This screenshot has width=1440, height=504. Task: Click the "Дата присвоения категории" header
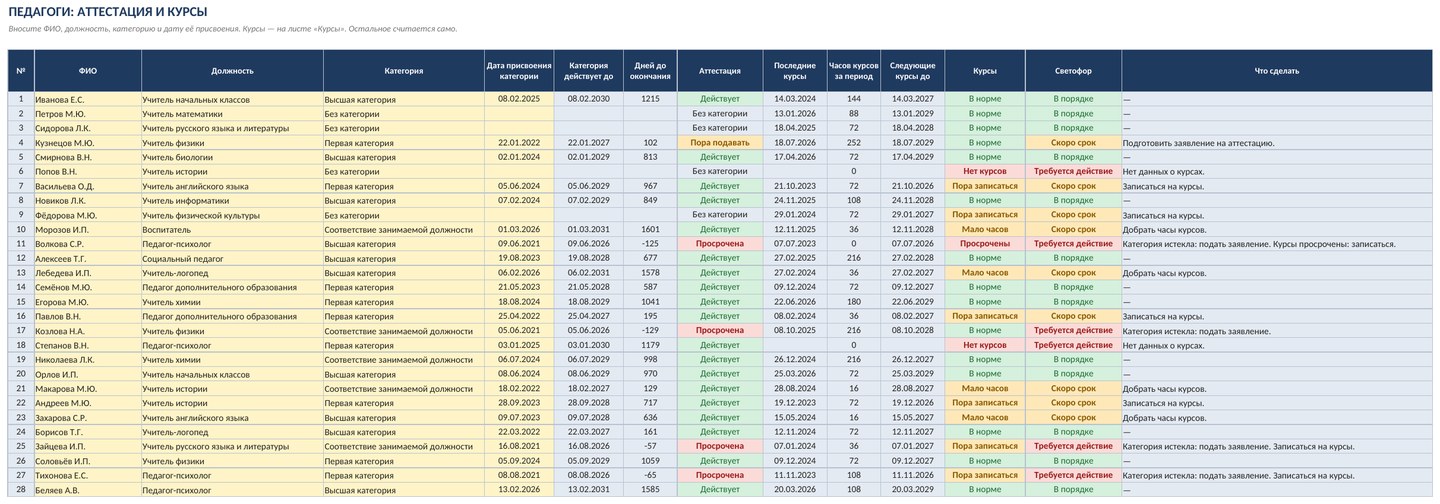point(519,71)
